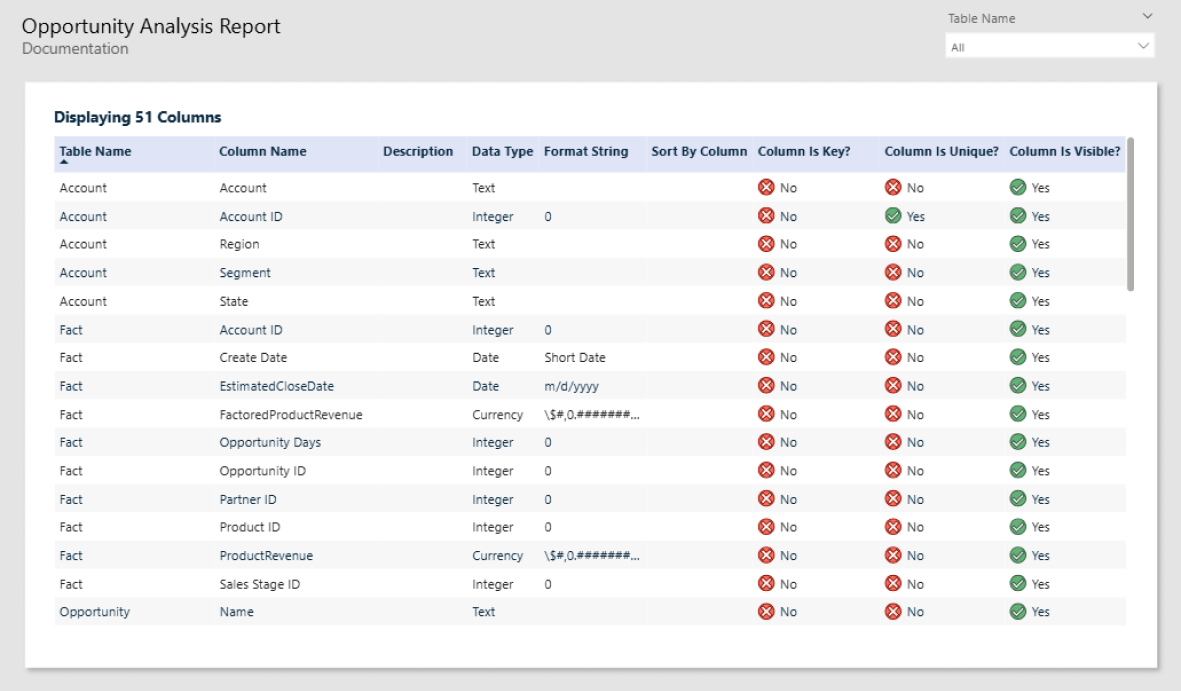
Task: Click the table's vertical scrollbar thumb
Action: [1131, 214]
